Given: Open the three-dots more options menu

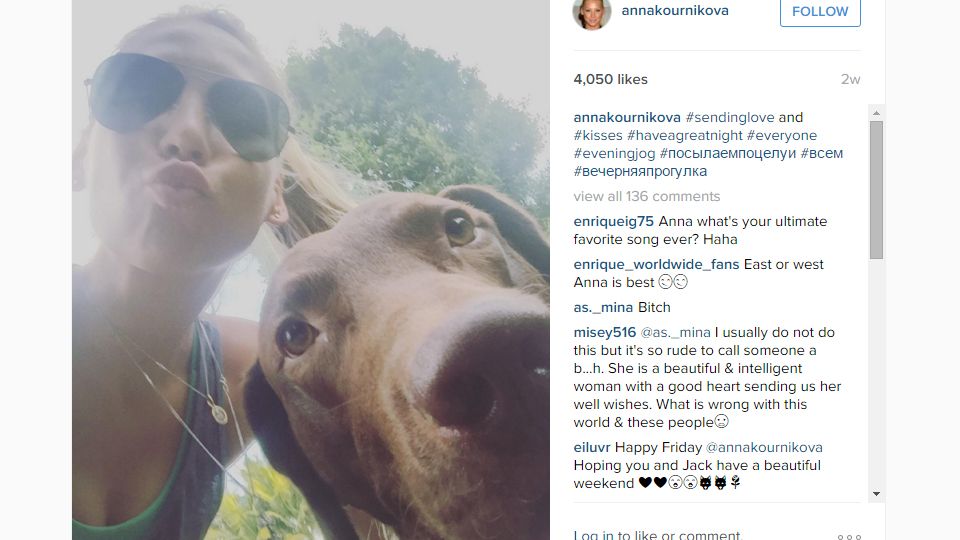Looking at the screenshot, I should click(849, 536).
